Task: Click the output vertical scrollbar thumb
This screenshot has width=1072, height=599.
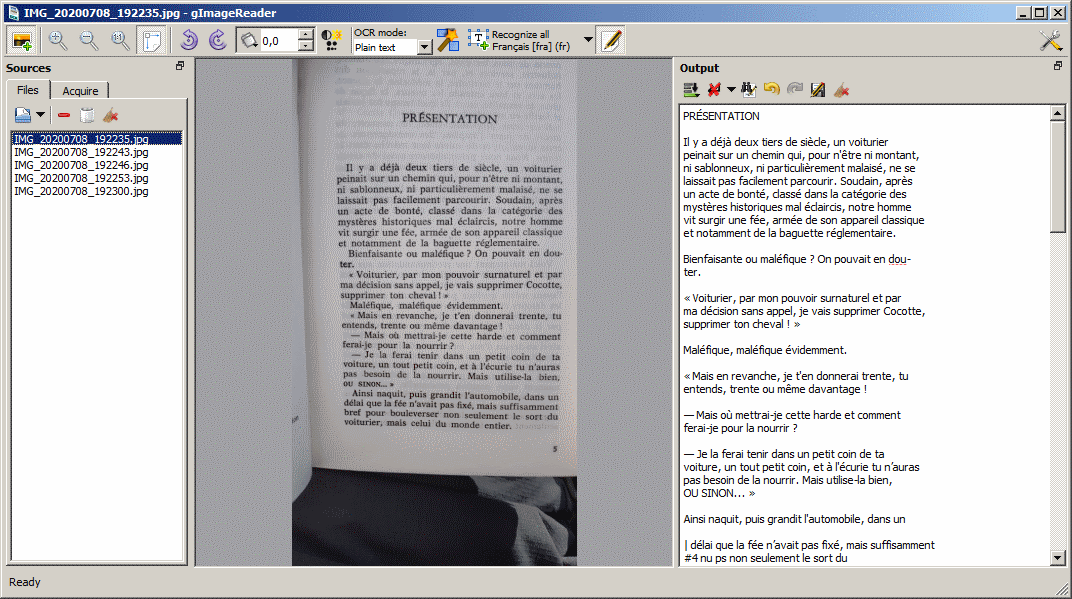Action: point(1058,177)
